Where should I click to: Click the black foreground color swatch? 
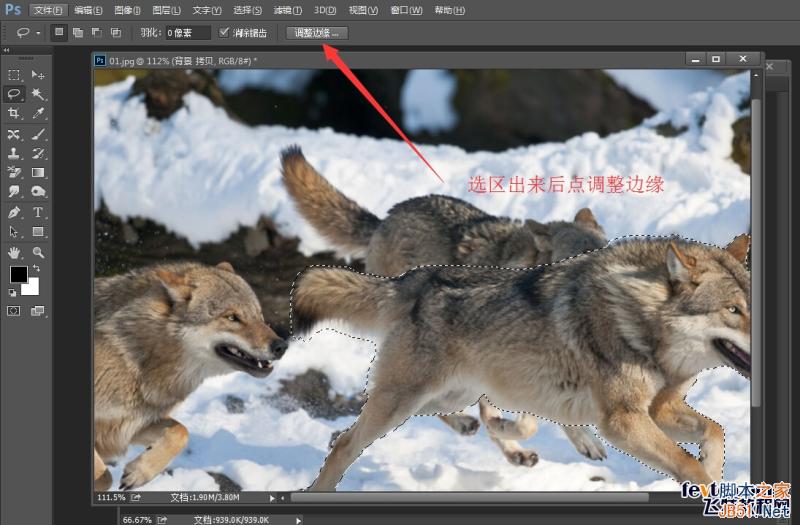(x=18, y=275)
